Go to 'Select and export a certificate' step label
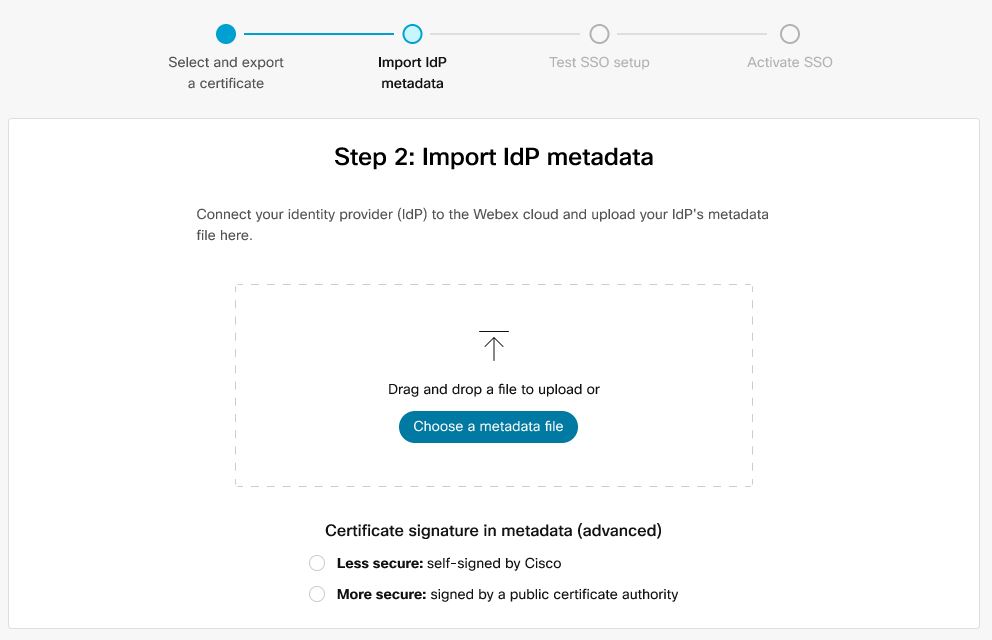 point(226,73)
